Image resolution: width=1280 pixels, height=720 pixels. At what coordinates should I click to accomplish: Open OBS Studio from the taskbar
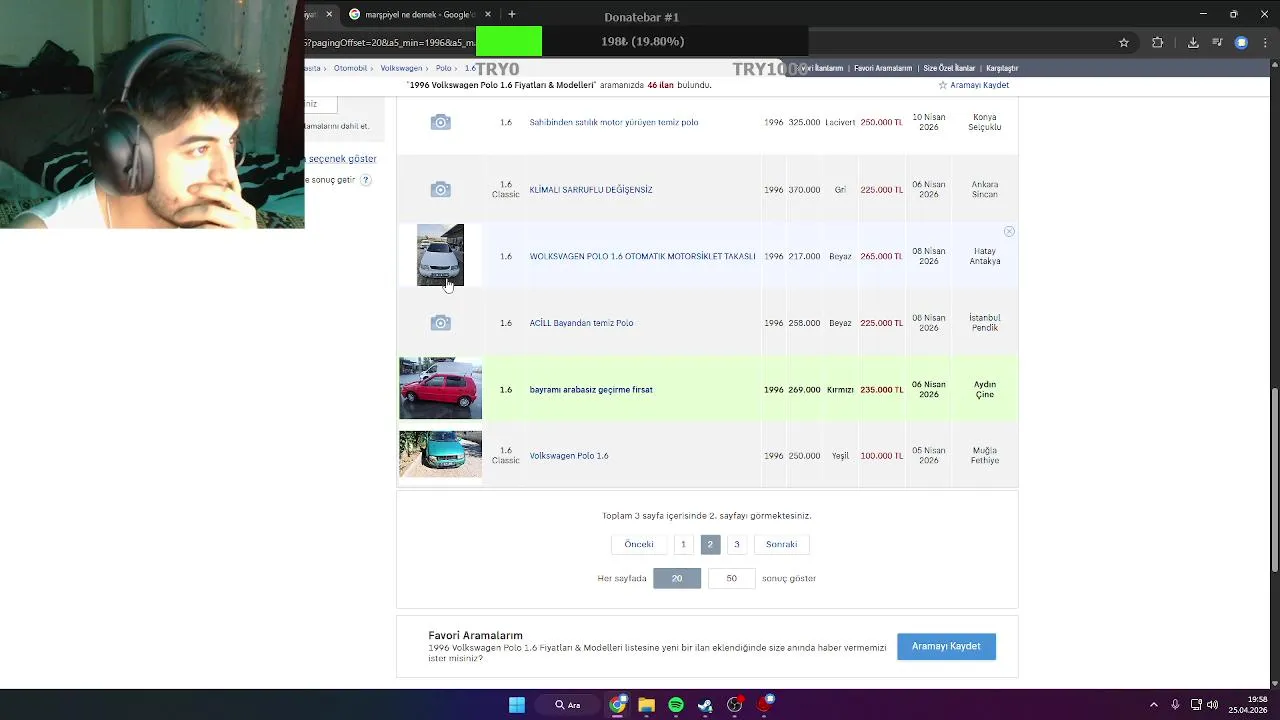coord(735,705)
